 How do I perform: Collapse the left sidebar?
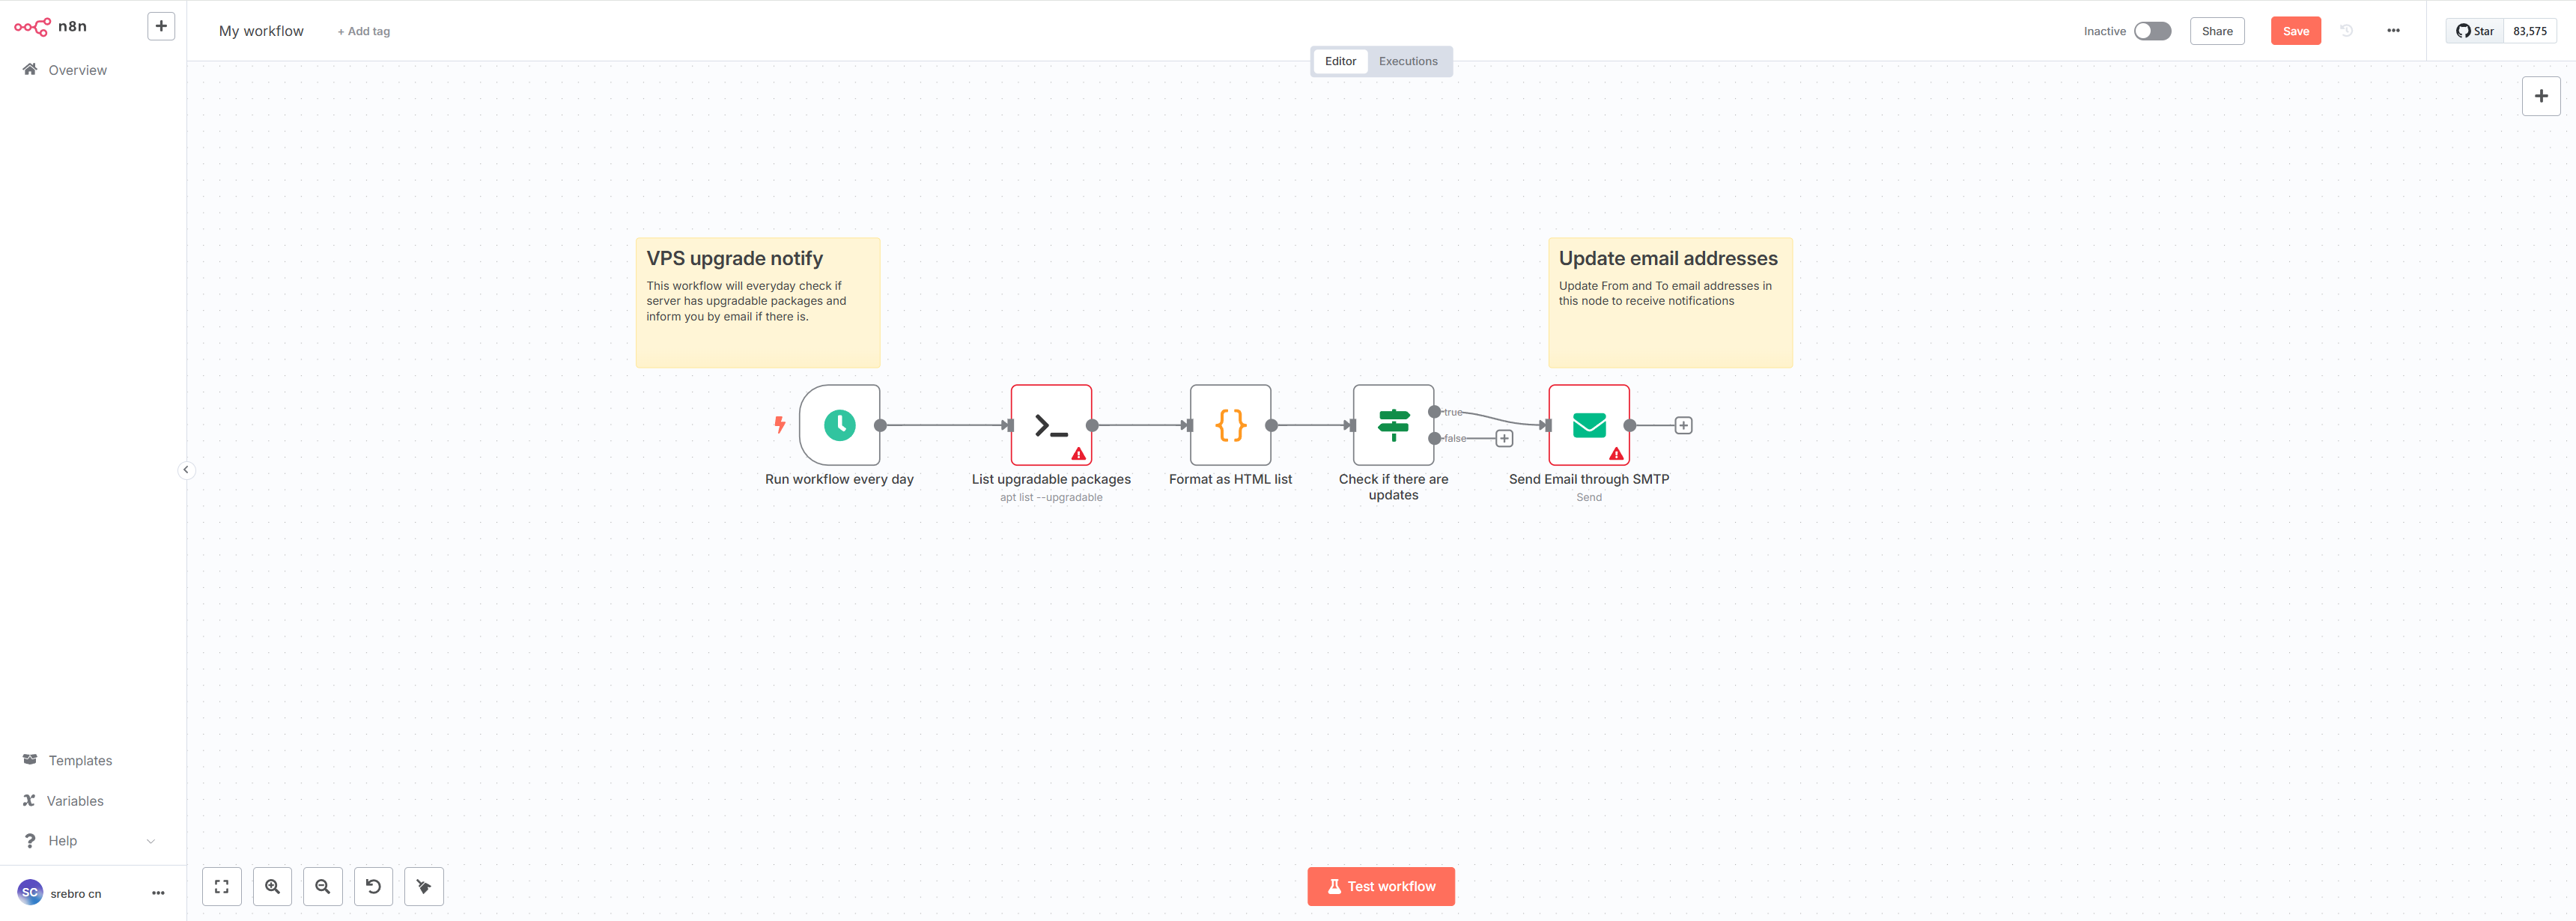186,470
